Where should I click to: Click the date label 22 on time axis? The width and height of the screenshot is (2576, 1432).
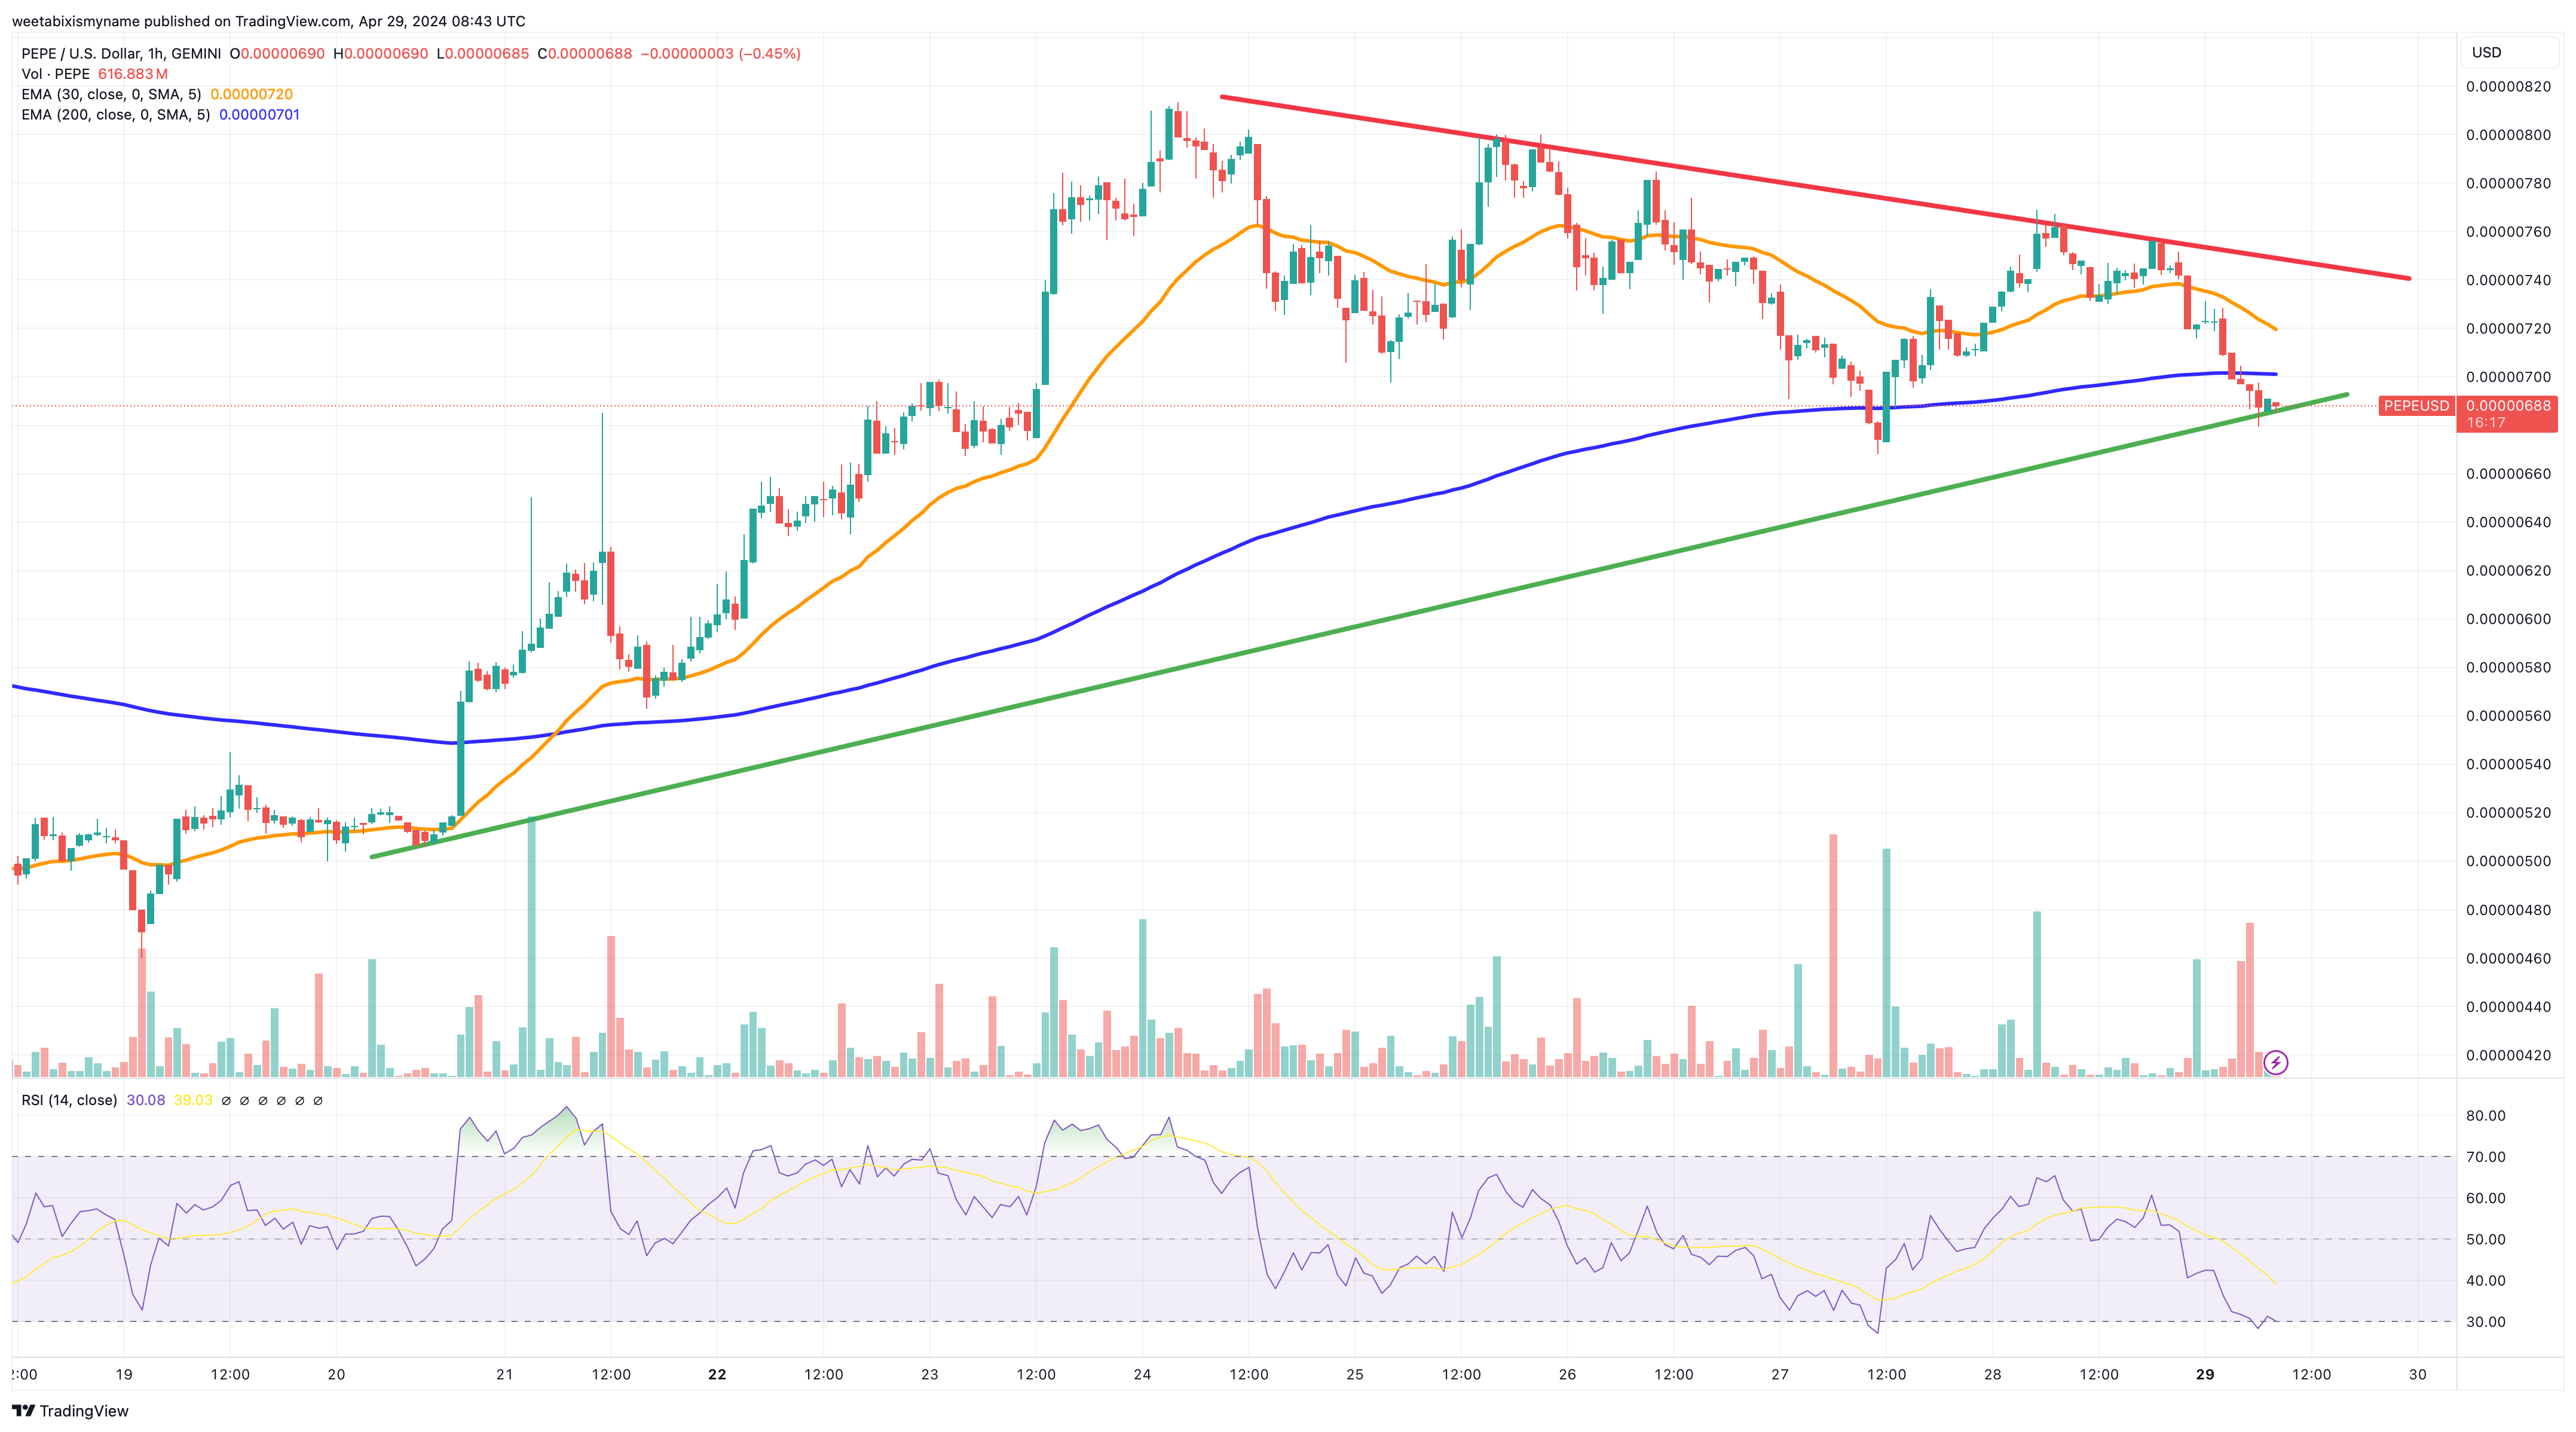717,1374
